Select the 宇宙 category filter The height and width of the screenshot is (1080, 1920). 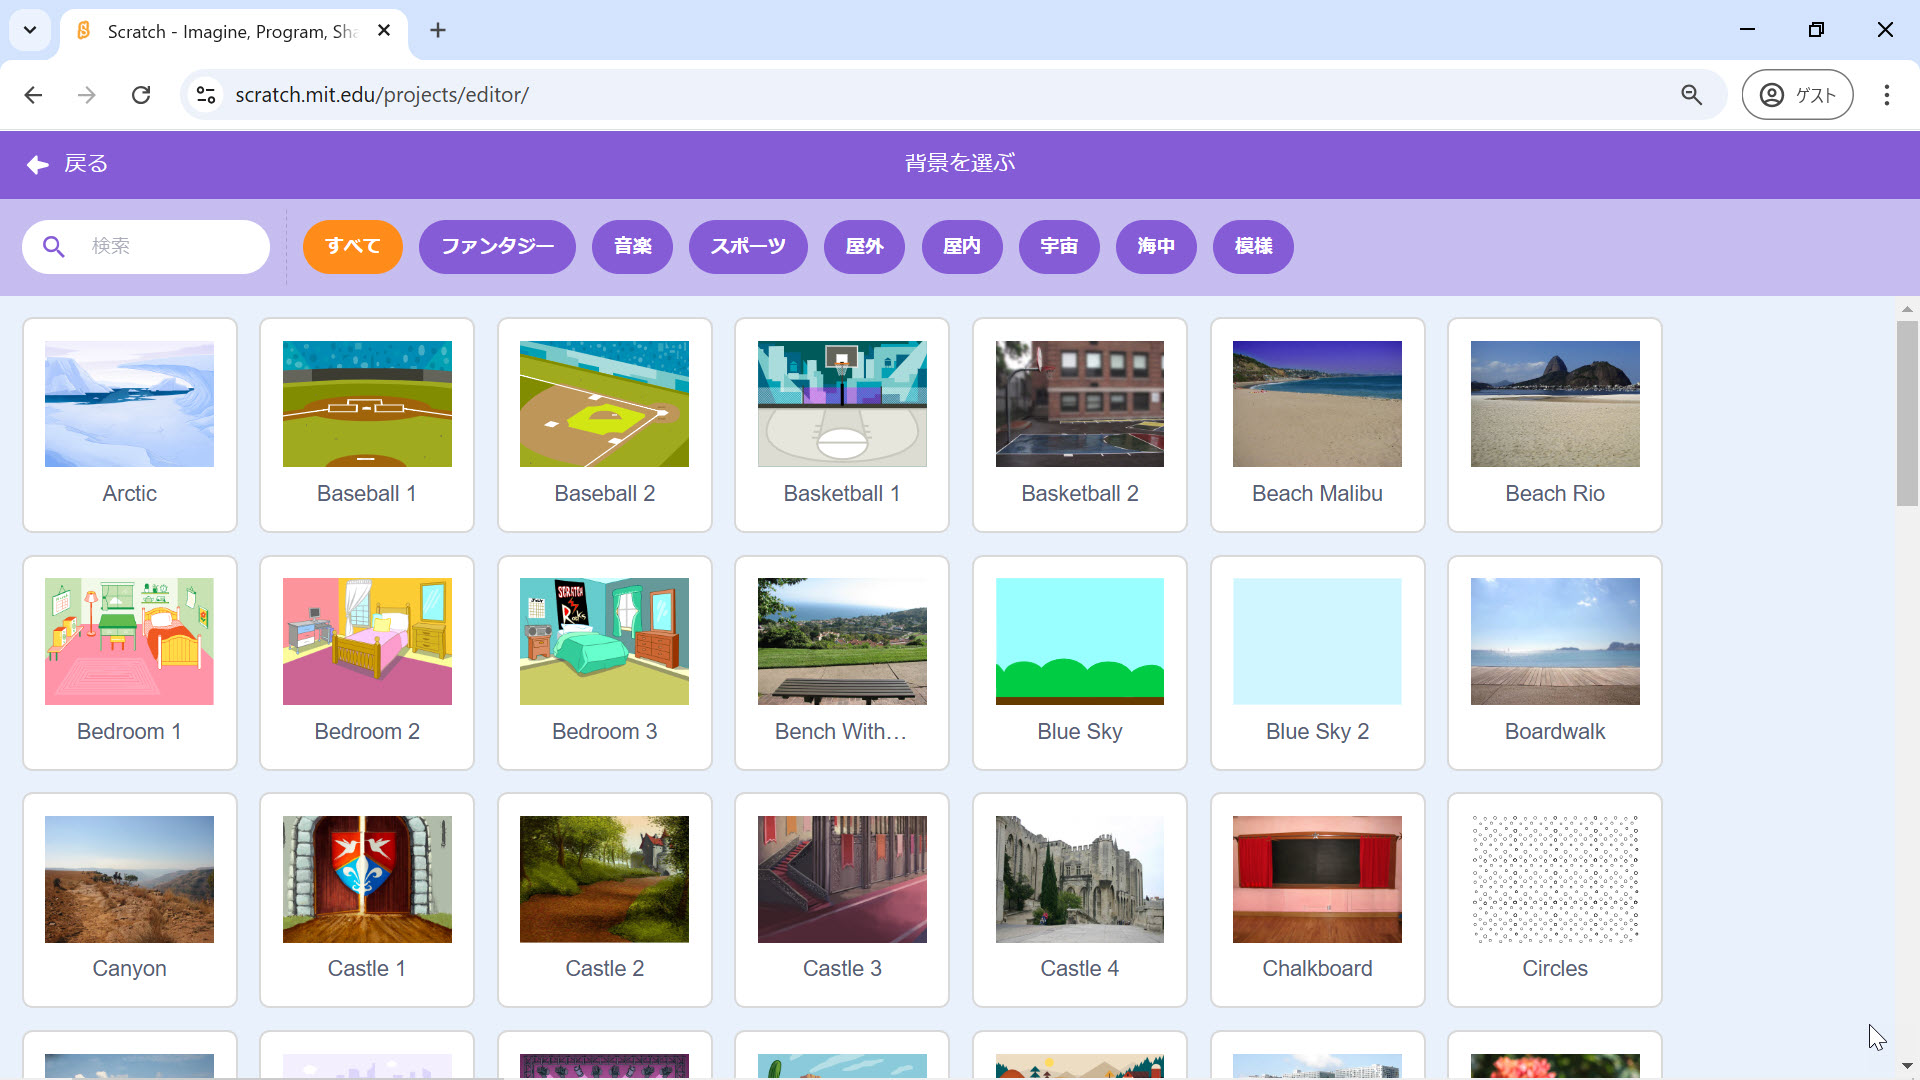(1059, 247)
